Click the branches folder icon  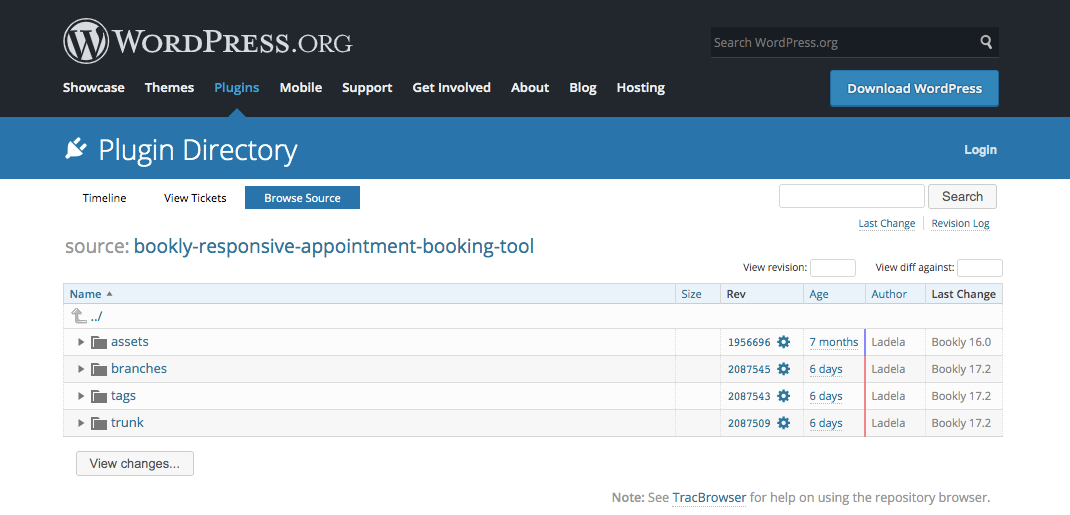click(100, 369)
